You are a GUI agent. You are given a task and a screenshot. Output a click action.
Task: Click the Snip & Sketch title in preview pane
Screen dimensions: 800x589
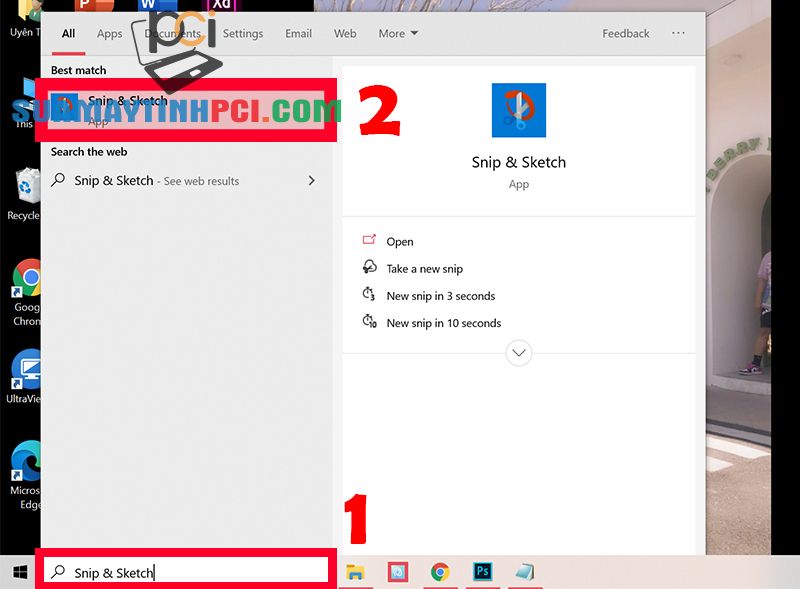518,162
